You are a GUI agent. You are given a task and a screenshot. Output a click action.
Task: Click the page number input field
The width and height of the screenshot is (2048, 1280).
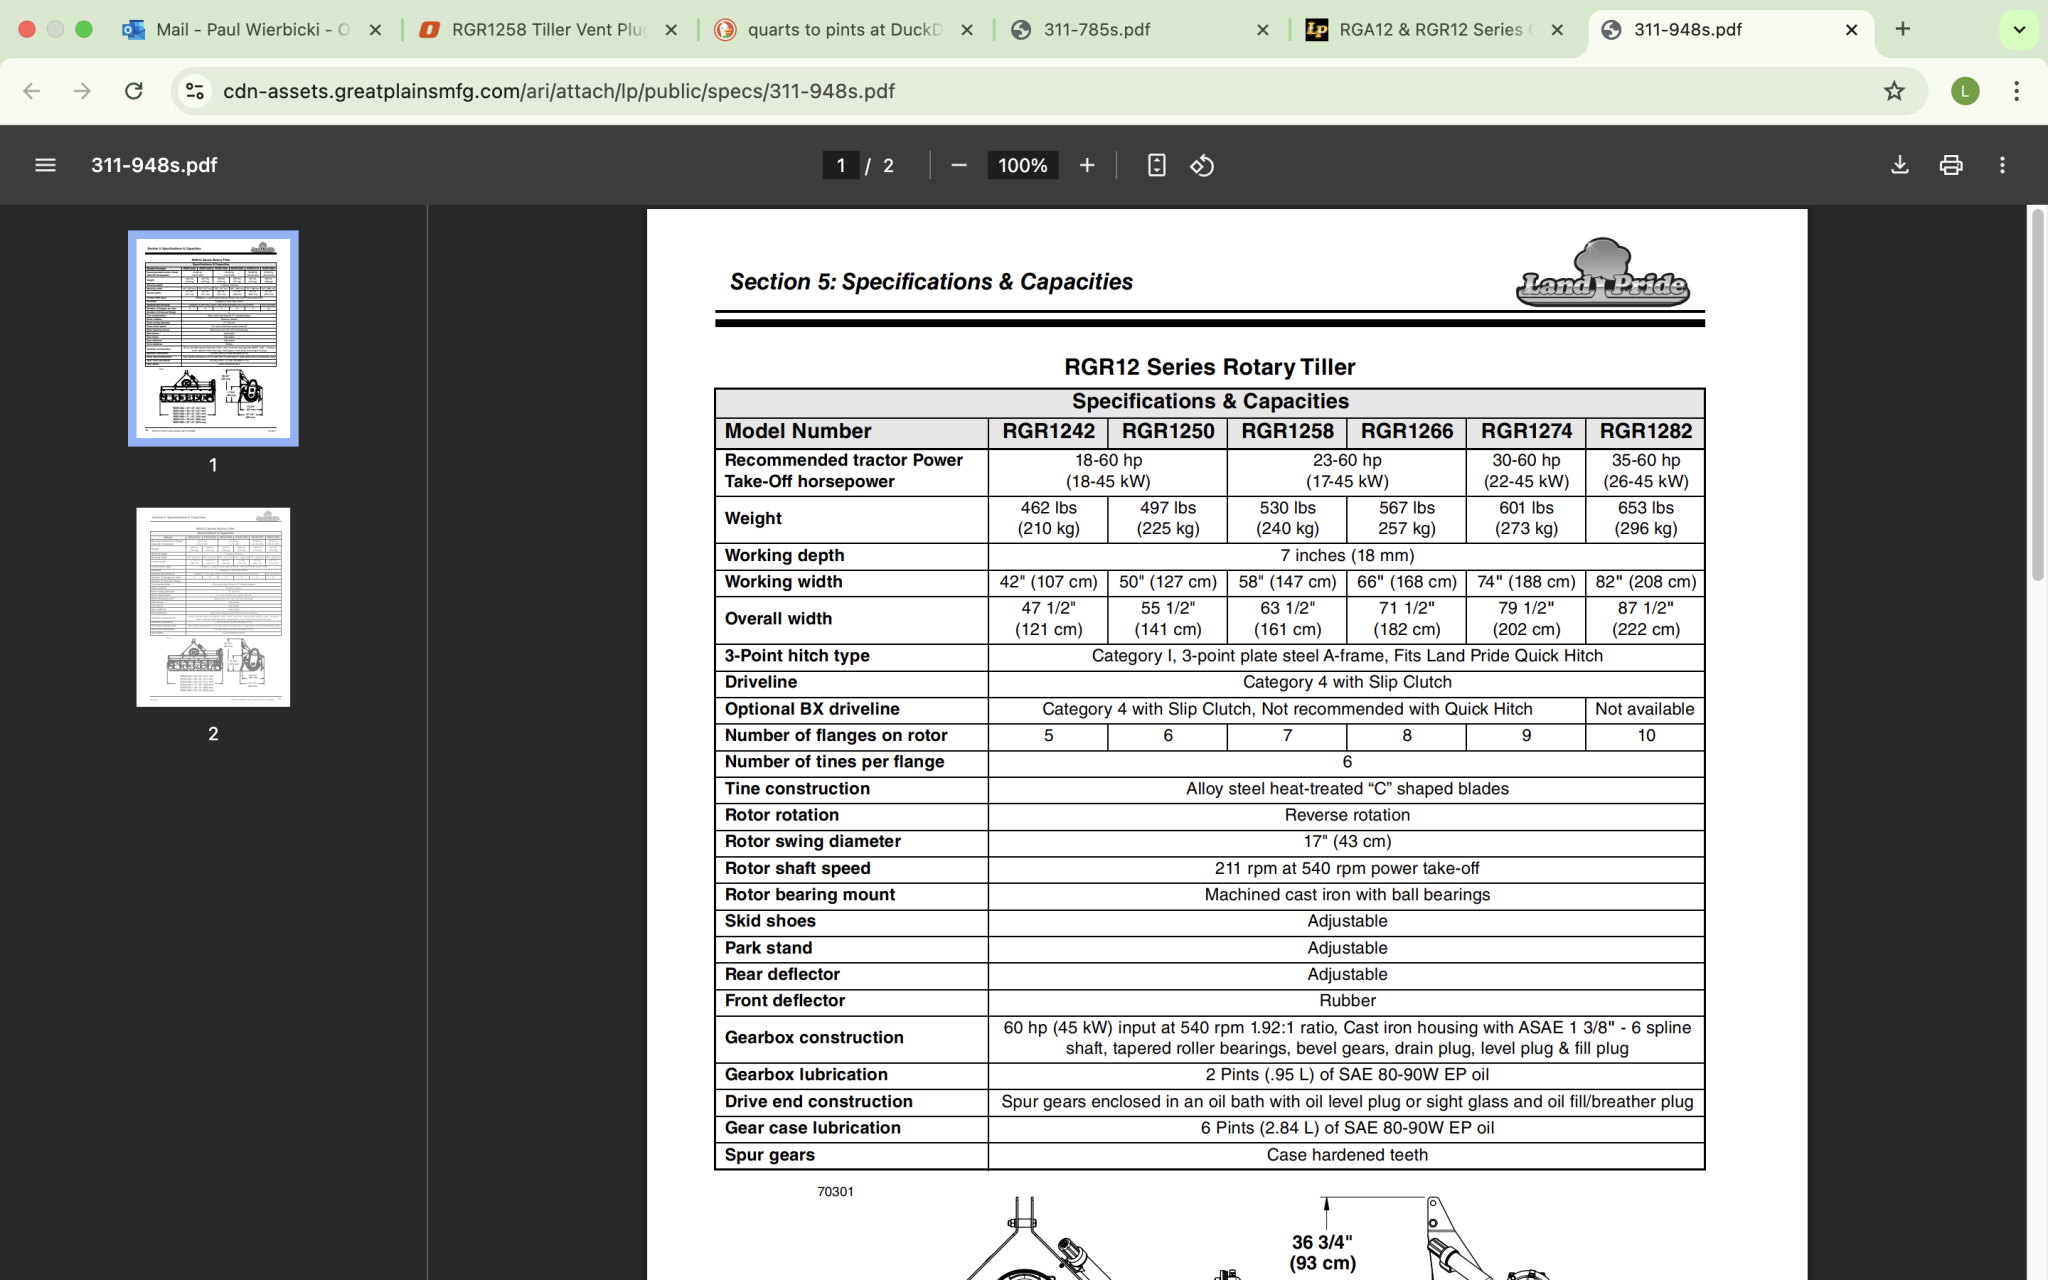(840, 165)
